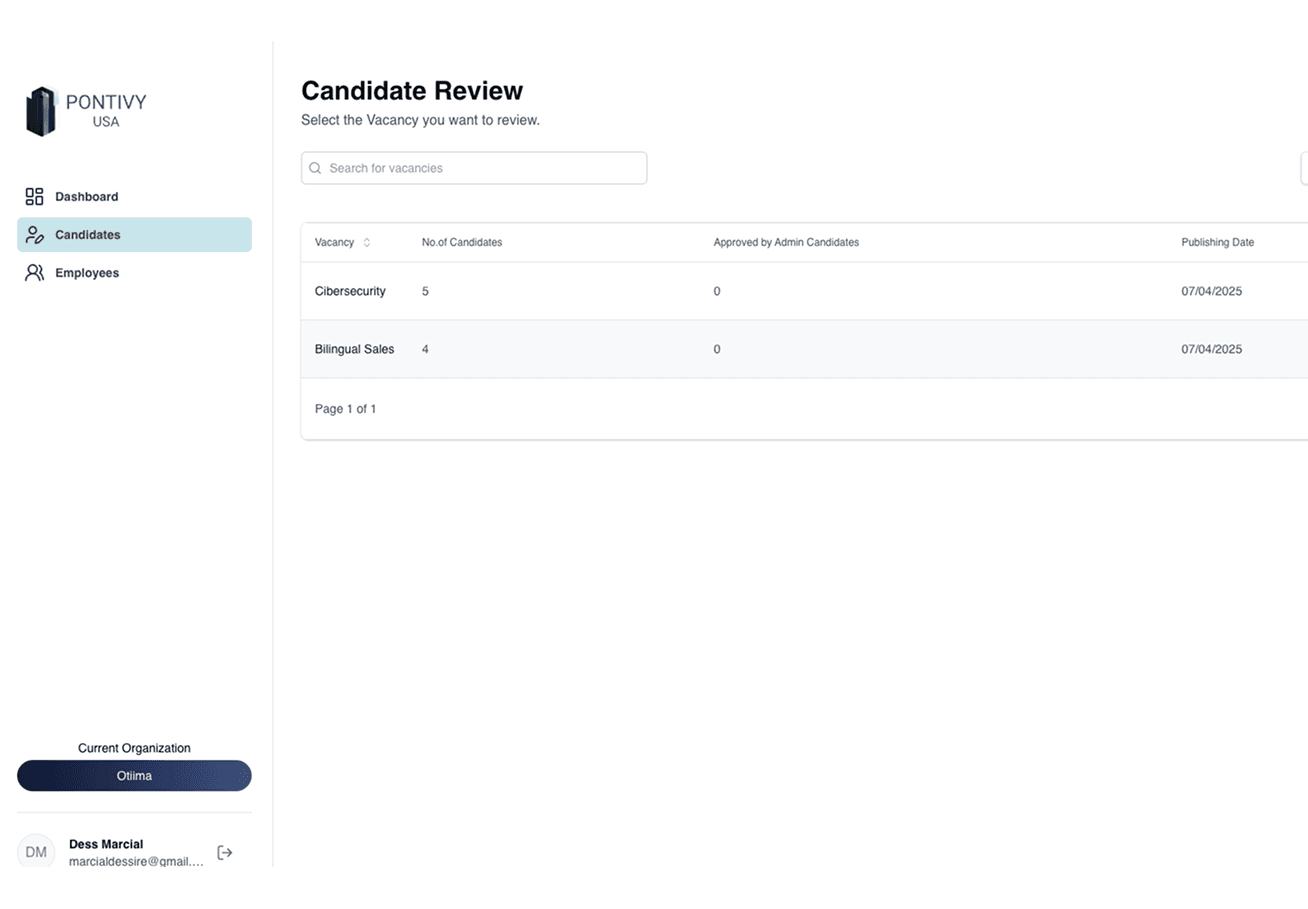Click the Dess Marcial profile name

pyautogui.click(x=106, y=844)
